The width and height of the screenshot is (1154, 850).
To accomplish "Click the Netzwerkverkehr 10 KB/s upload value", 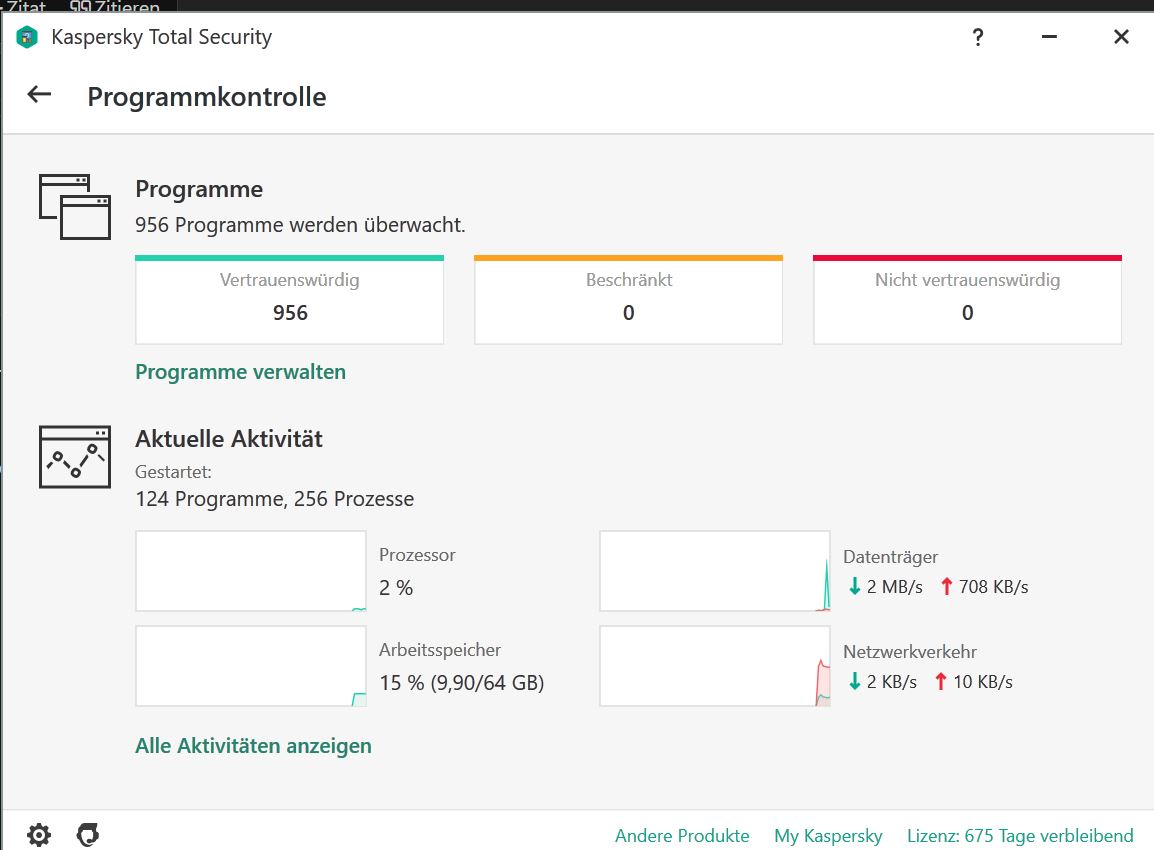I will 974,681.
